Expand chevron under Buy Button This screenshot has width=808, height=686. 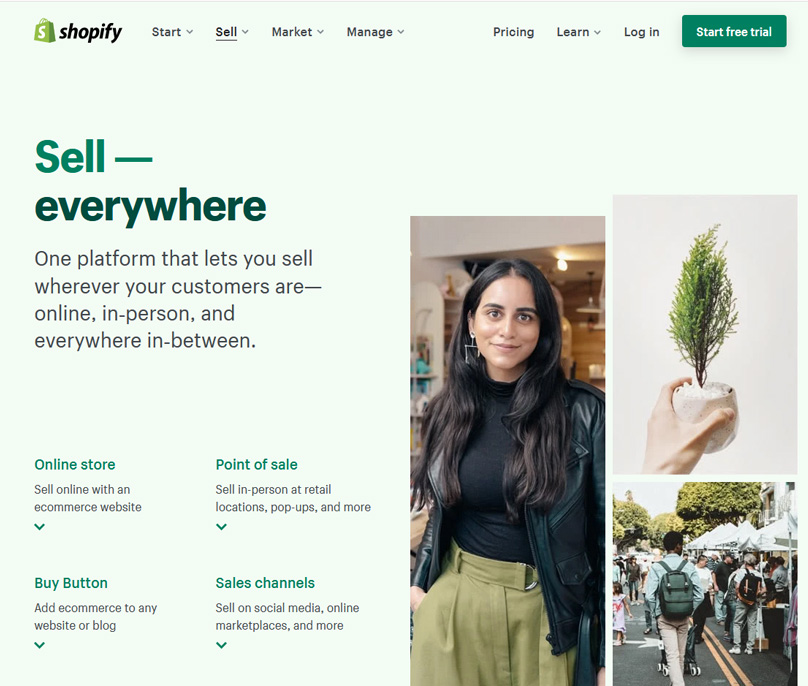pyautogui.click(x=40, y=645)
